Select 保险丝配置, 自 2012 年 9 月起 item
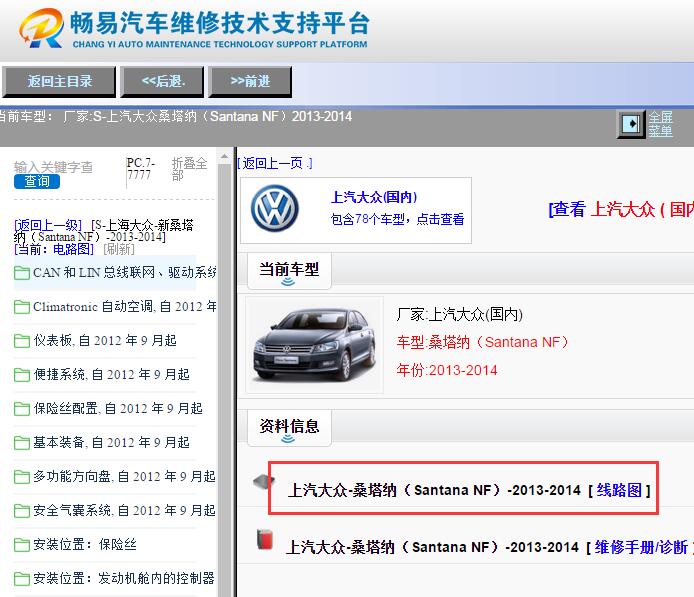 [x=118, y=408]
